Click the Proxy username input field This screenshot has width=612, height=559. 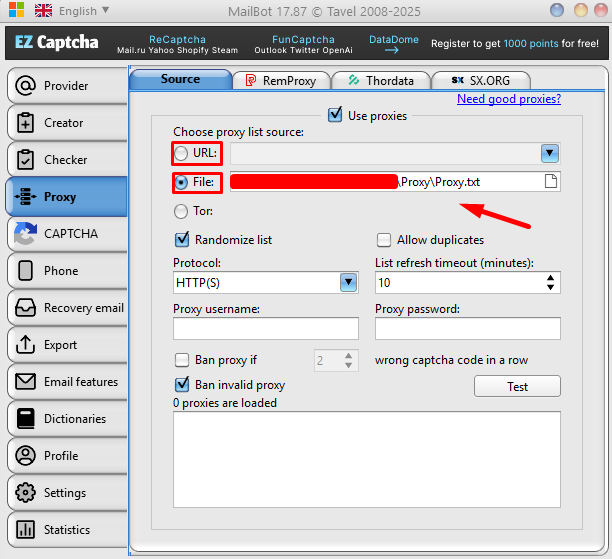pyautogui.click(x=266, y=328)
